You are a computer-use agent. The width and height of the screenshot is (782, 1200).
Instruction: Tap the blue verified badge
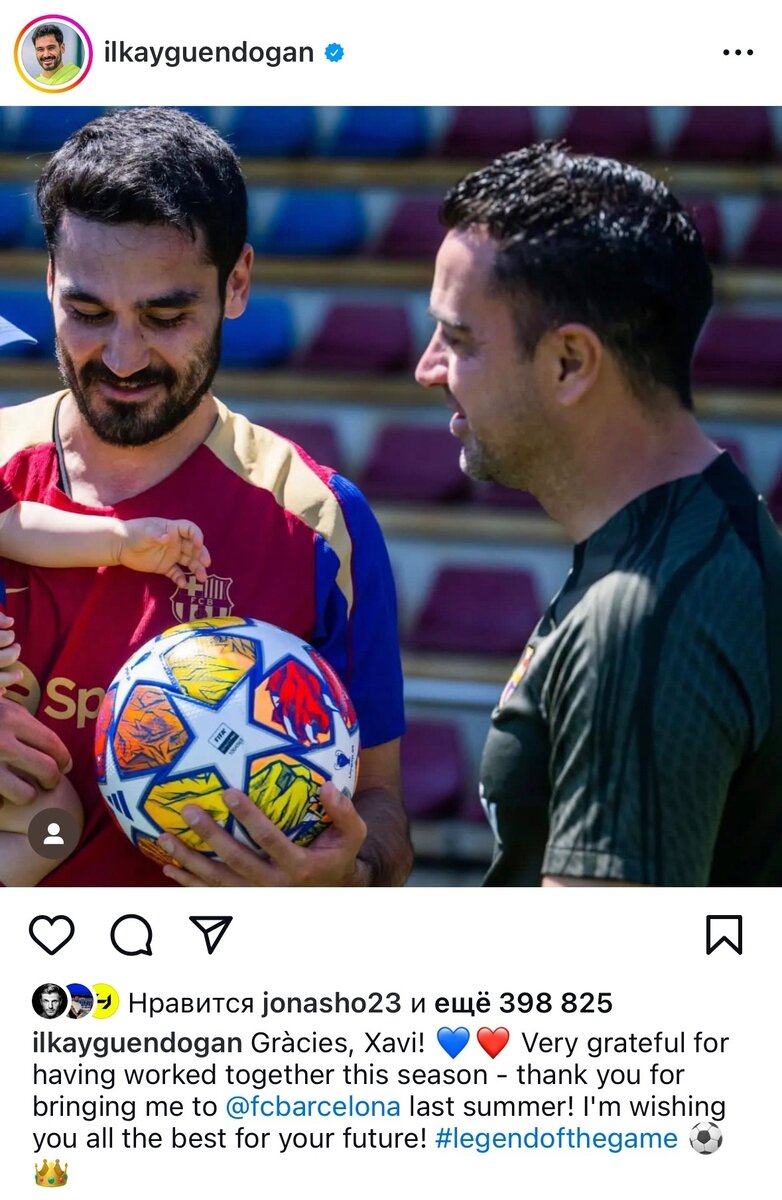(x=334, y=53)
